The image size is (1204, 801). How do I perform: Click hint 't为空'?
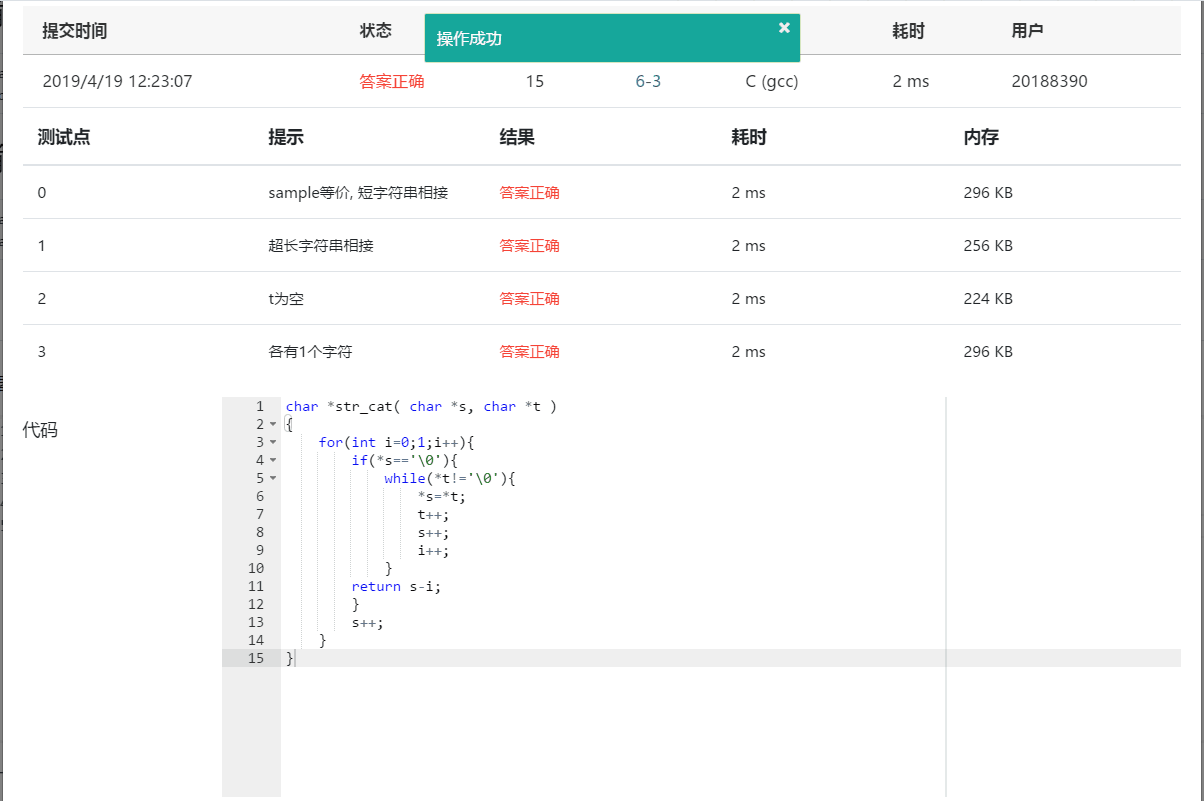tap(286, 298)
